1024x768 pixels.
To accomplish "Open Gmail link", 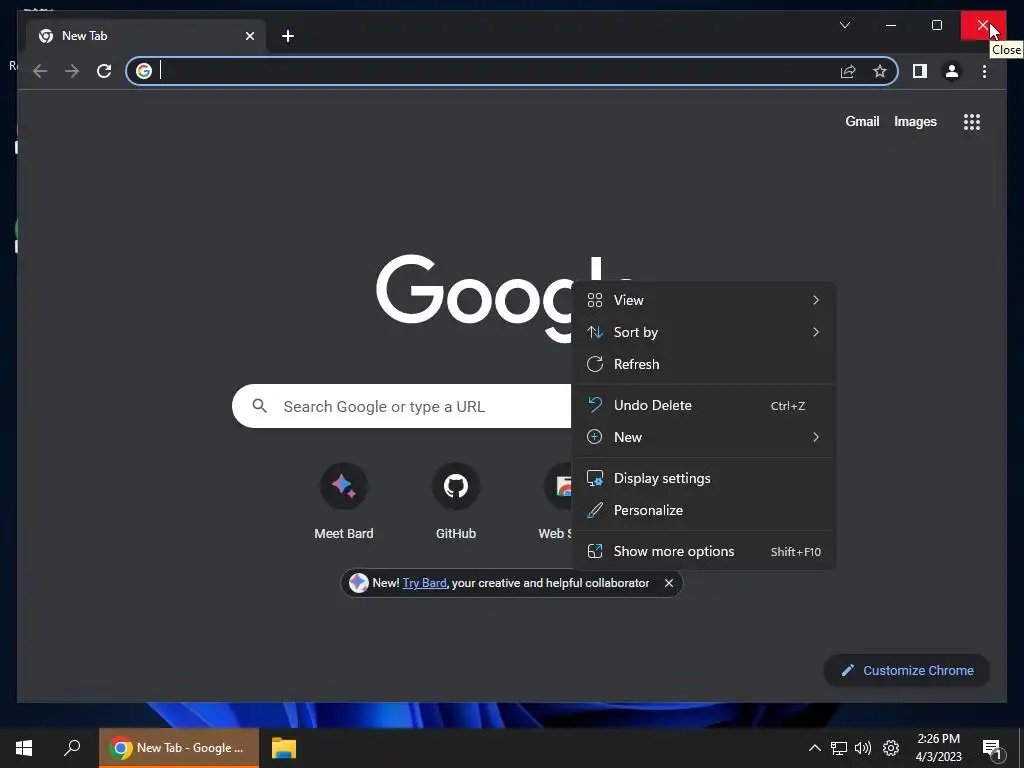I will 862,121.
